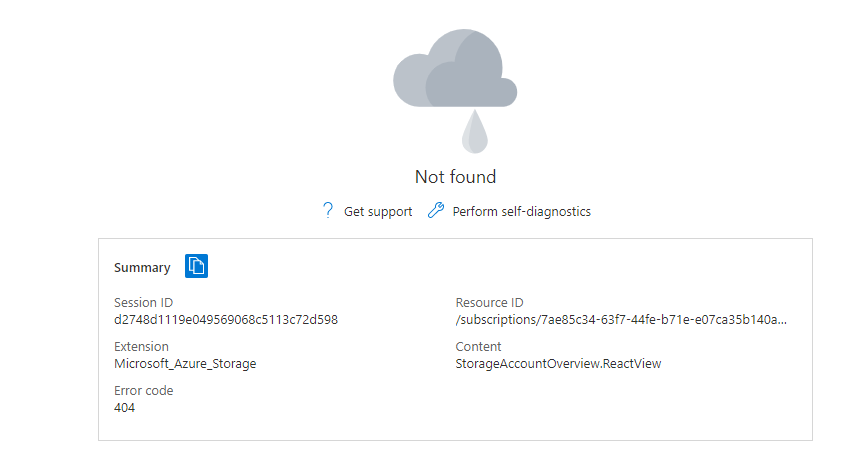
Task: Click the raindrop under the cloud
Action: click(475, 131)
